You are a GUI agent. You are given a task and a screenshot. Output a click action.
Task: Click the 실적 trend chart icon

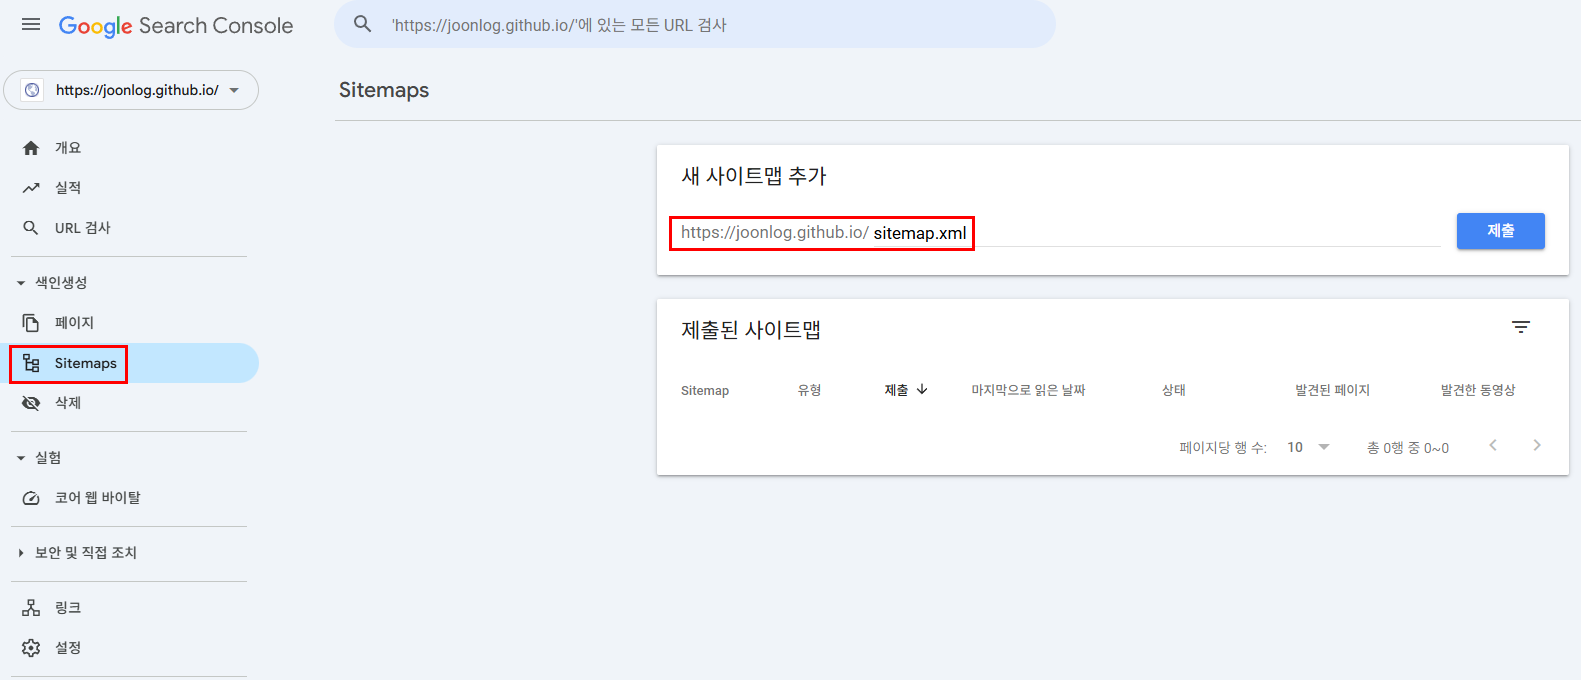[31, 188]
